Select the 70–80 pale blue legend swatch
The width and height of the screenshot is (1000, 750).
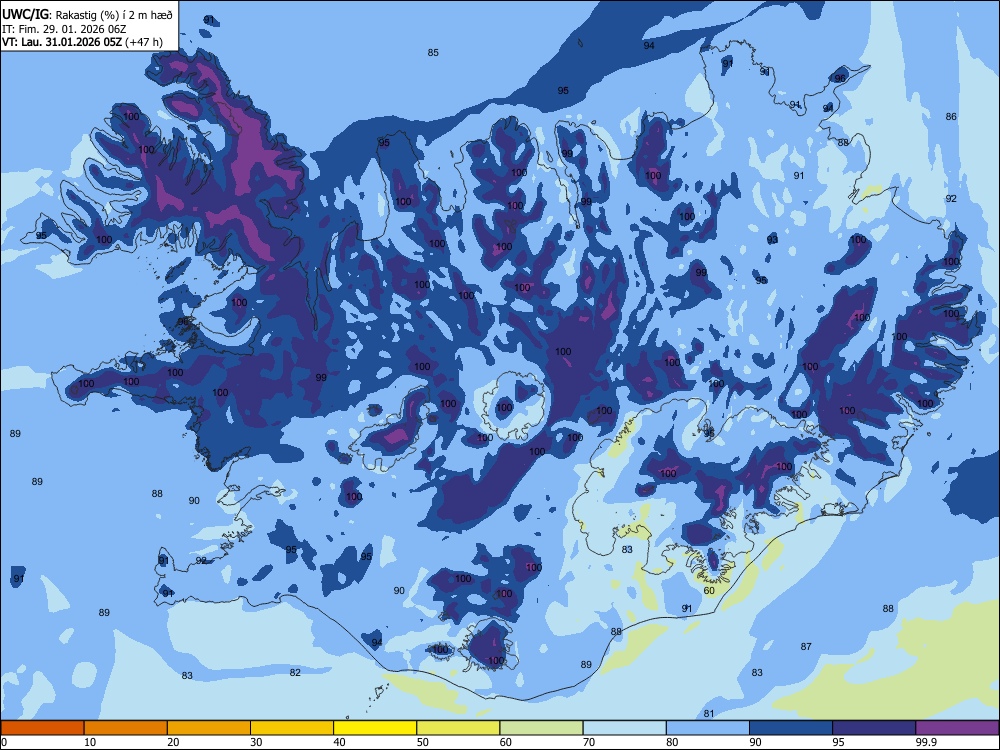624,728
